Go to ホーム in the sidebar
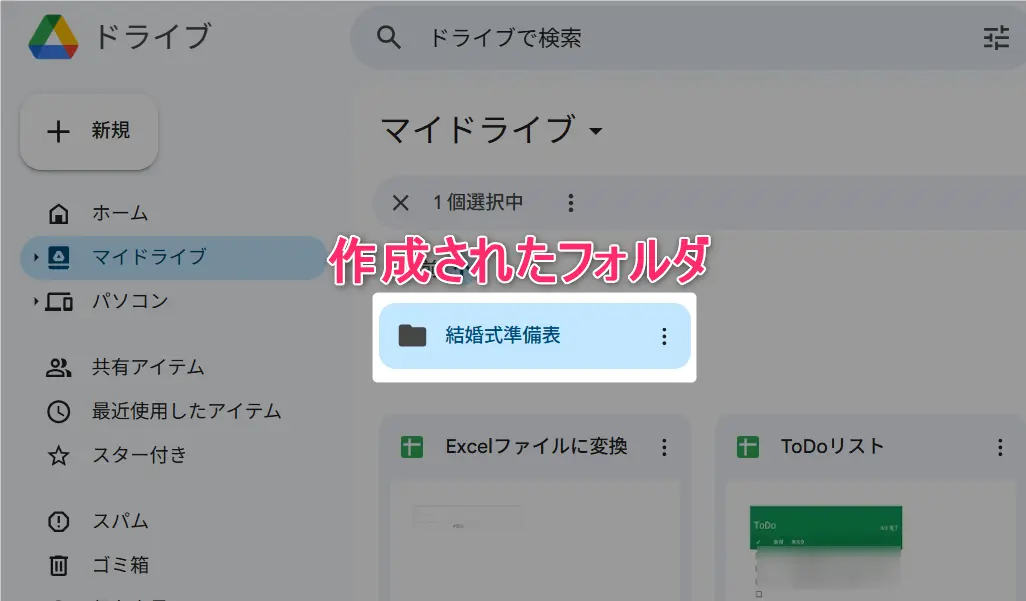The width and height of the screenshot is (1026, 601). [x=120, y=213]
